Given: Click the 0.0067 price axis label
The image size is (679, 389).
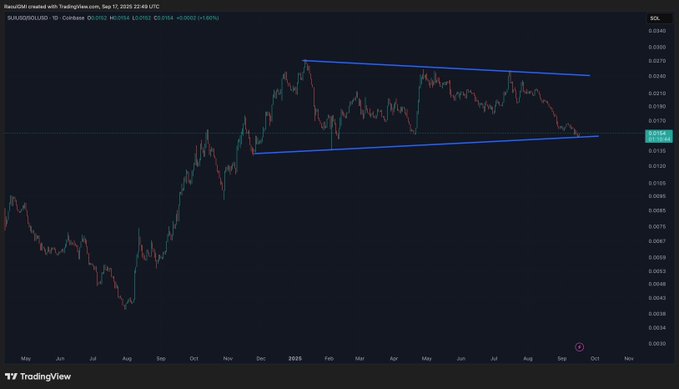Looking at the screenshot, I should pos(656,241).
